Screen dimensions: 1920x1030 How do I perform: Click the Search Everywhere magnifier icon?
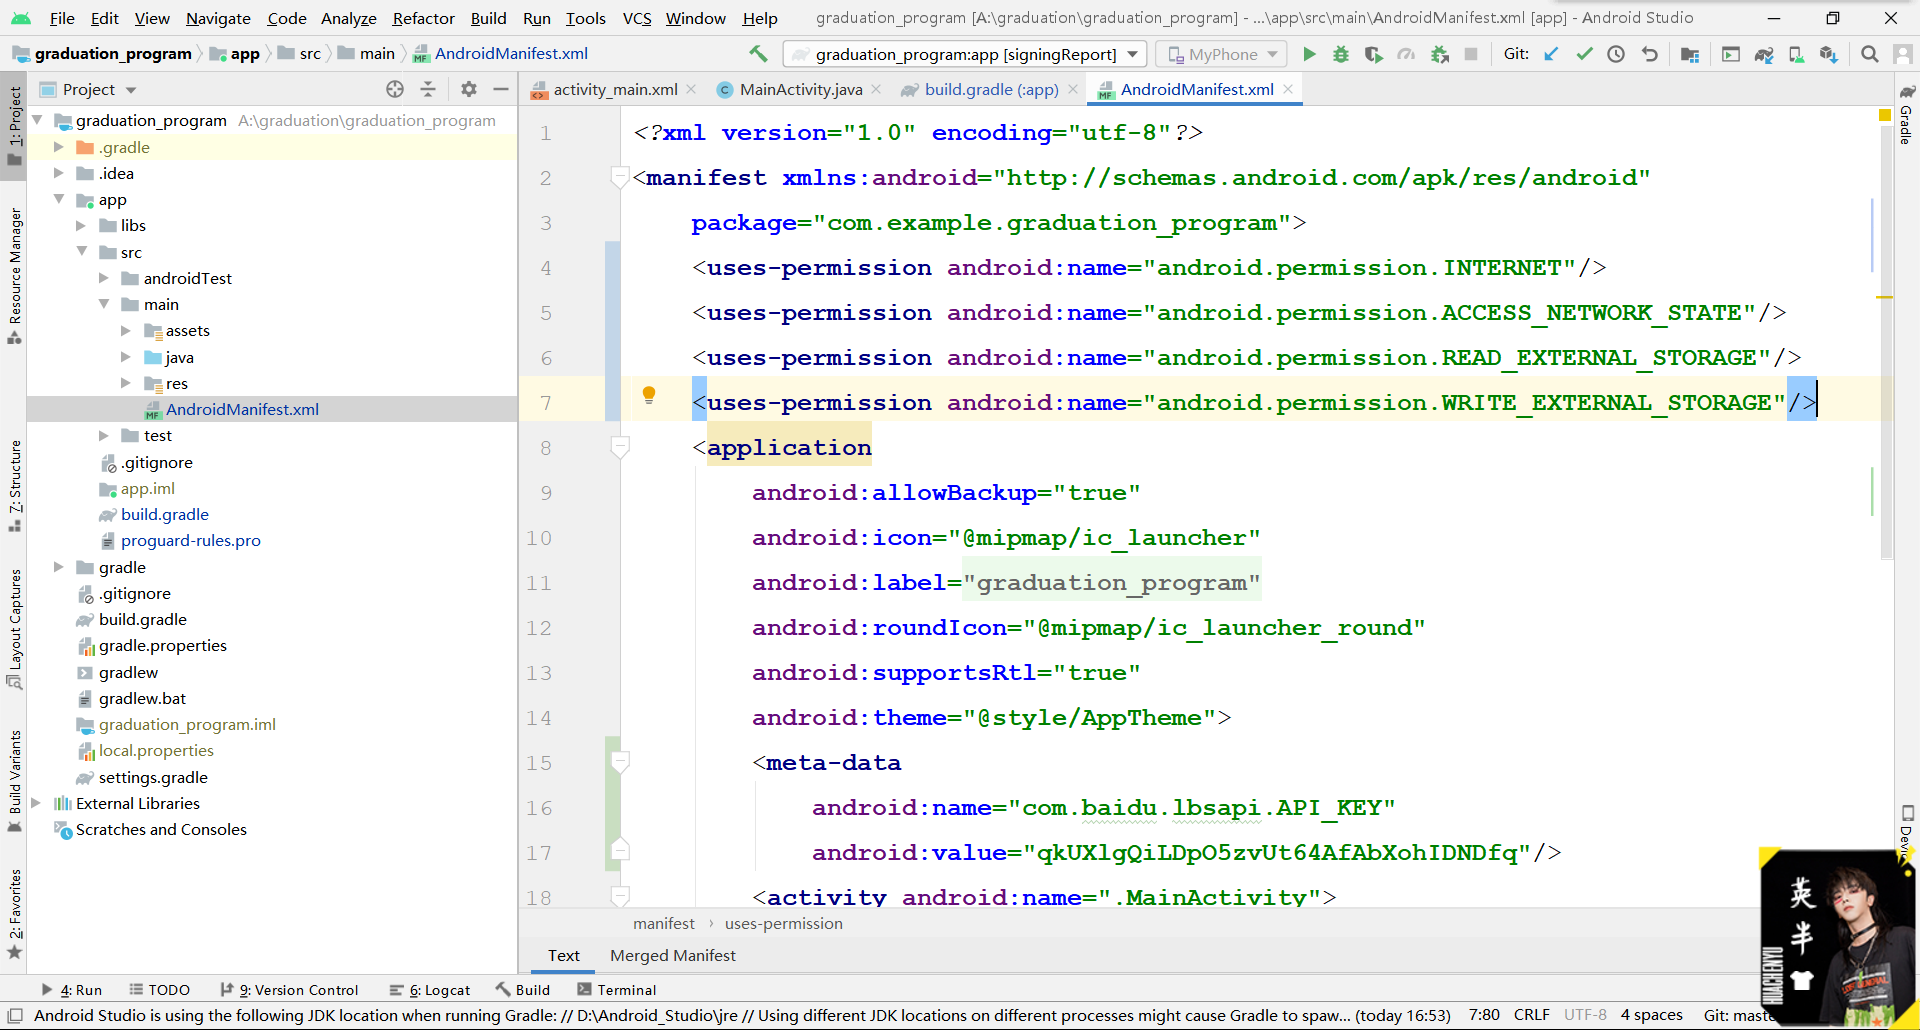coord(1869,54)
